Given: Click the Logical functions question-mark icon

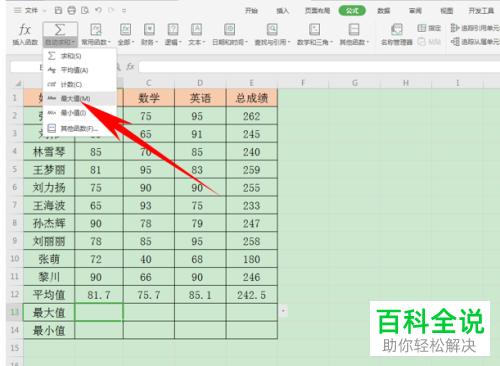Looking at the screenshot, I should click(173, 30).
